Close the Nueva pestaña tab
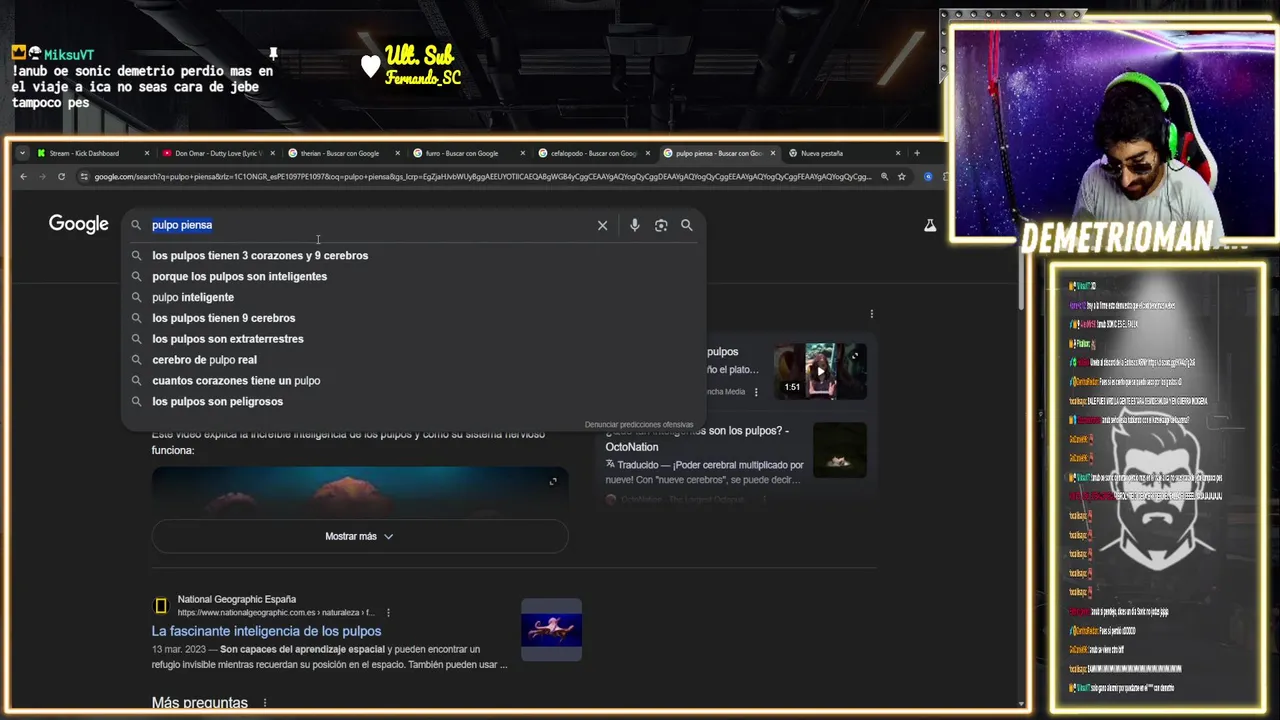The height and width of the screenshot is (720, 1280). pyautogui.click(x=898, y=153)
